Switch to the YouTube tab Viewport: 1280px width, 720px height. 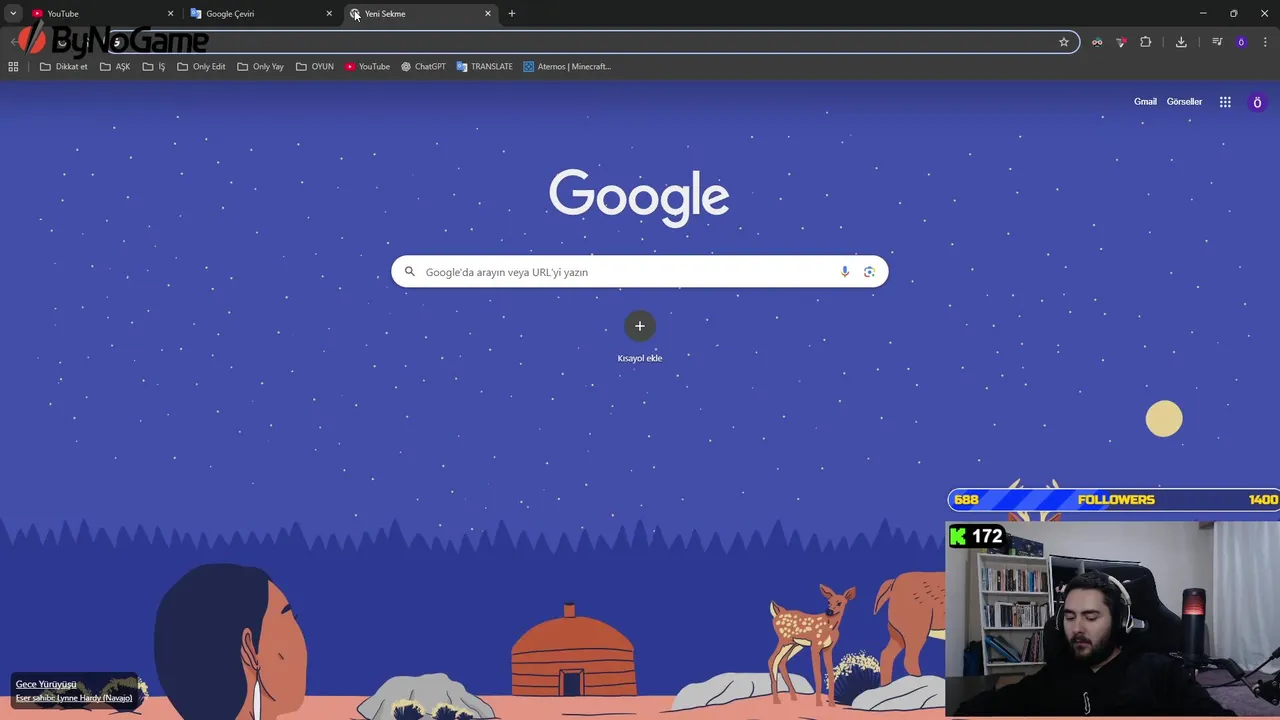coord(102,14)
